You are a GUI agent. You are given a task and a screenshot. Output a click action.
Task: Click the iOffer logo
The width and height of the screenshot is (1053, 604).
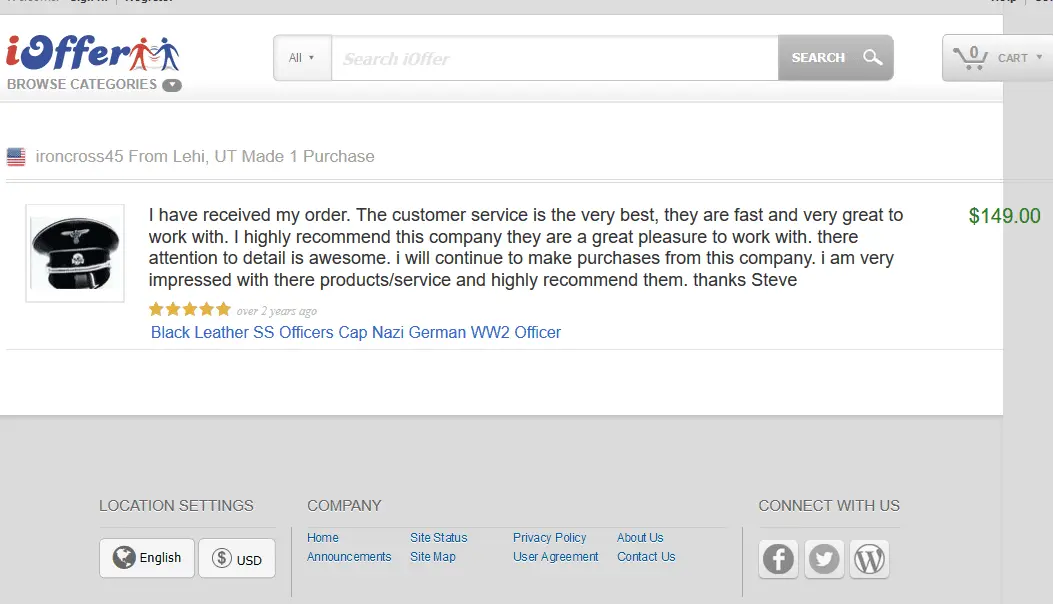click(x=92, y=54)
